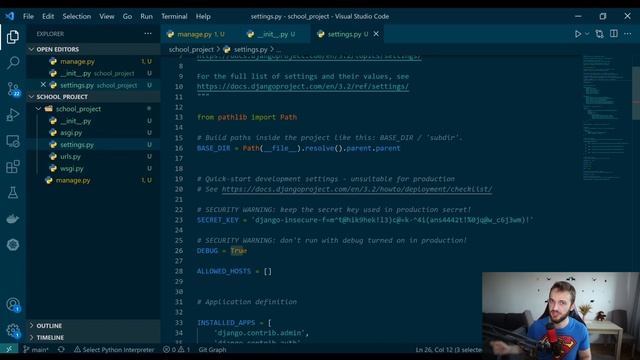Open the Manage gear icon

click(13, 330)
